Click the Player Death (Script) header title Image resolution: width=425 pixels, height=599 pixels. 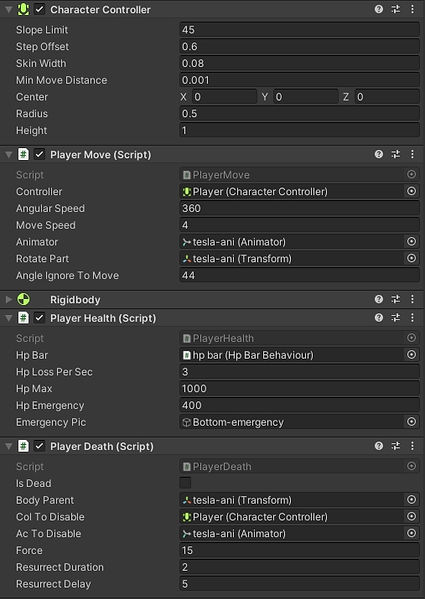102,447
